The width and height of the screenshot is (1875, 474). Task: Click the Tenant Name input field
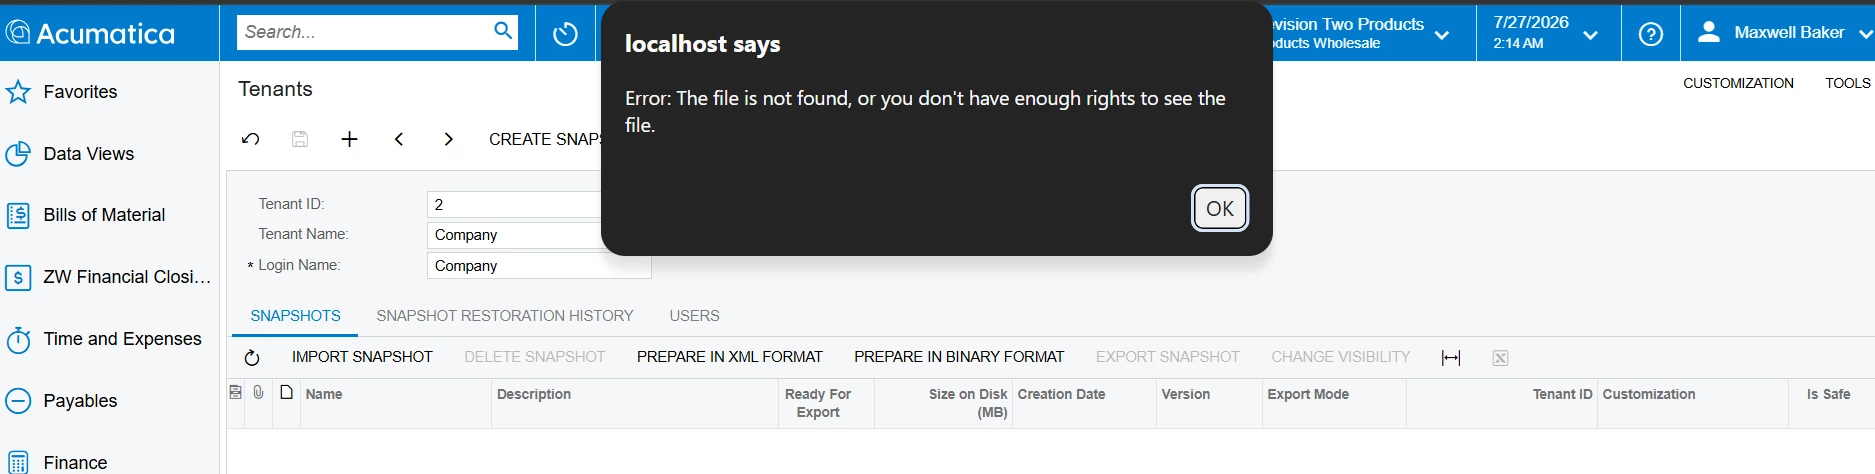coord(539,235)
